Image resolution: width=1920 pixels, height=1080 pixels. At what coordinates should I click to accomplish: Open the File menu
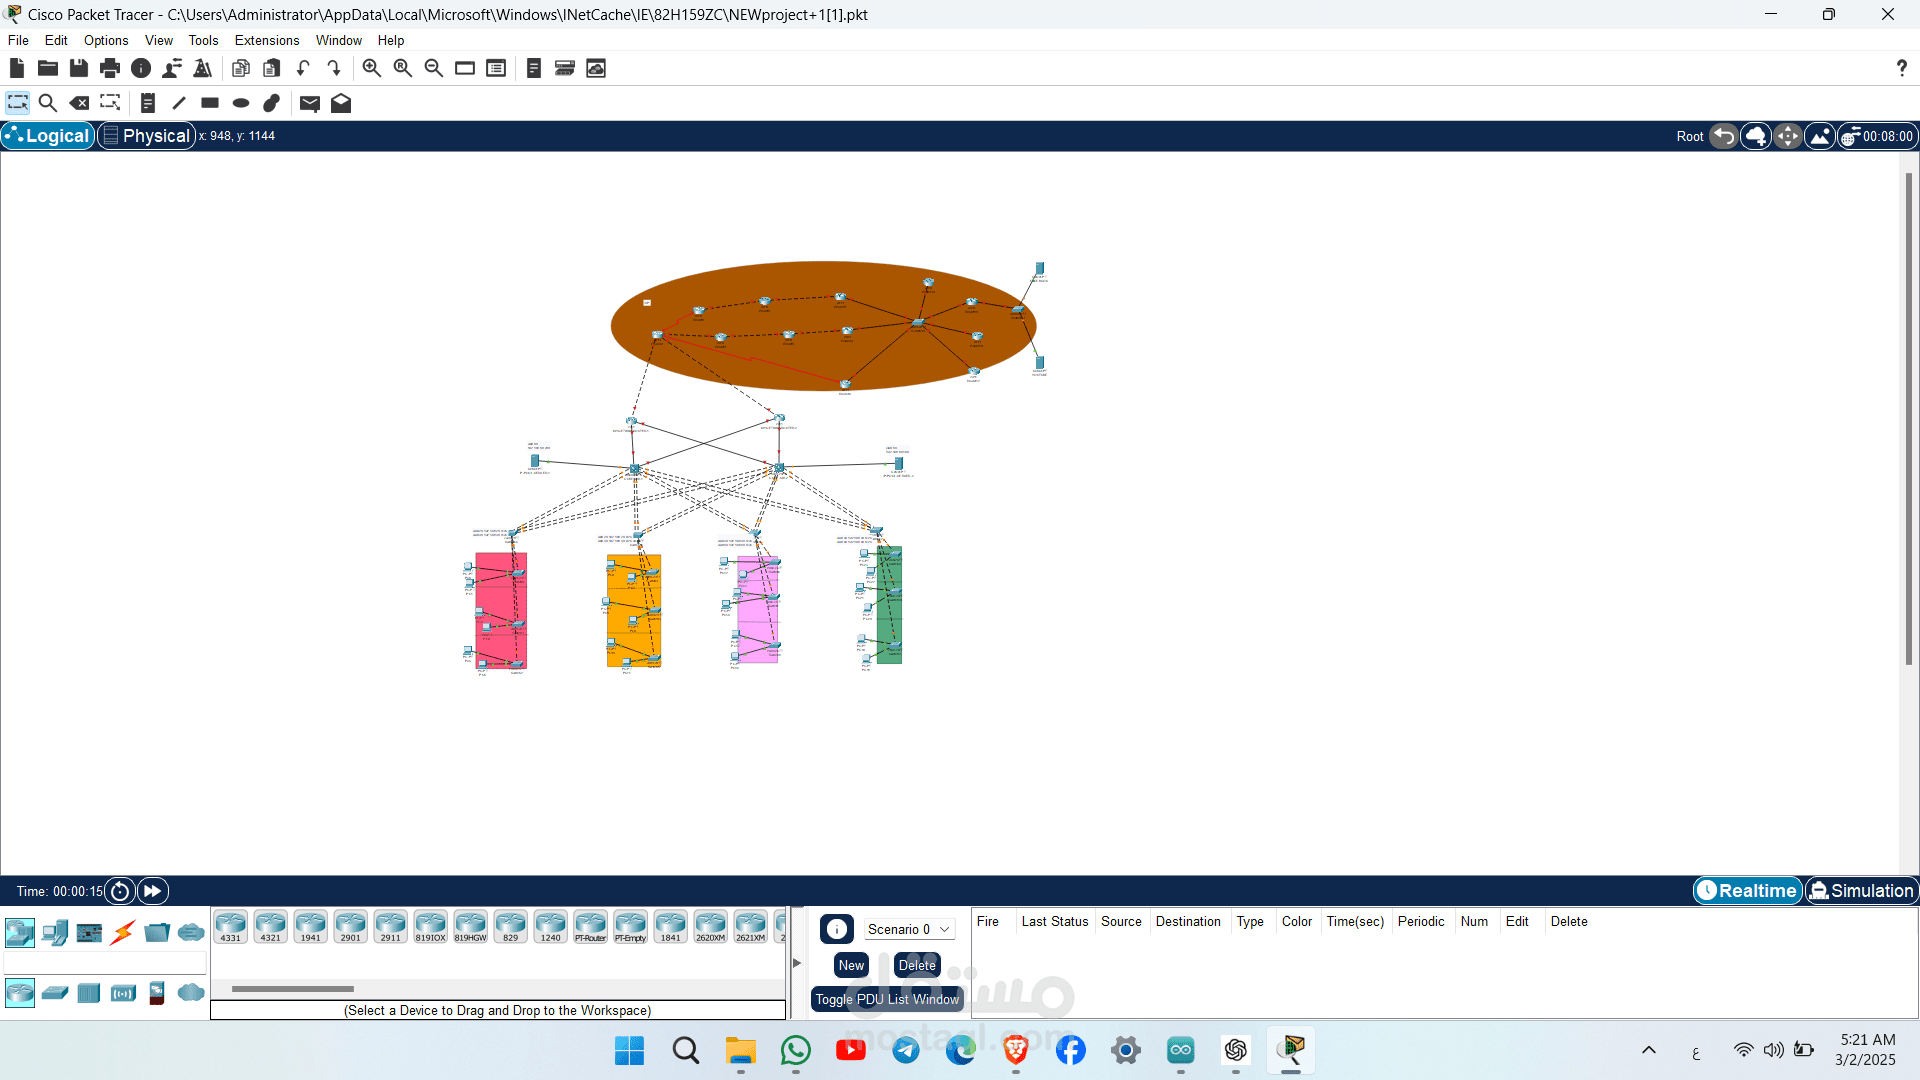(x=18, y=40)
